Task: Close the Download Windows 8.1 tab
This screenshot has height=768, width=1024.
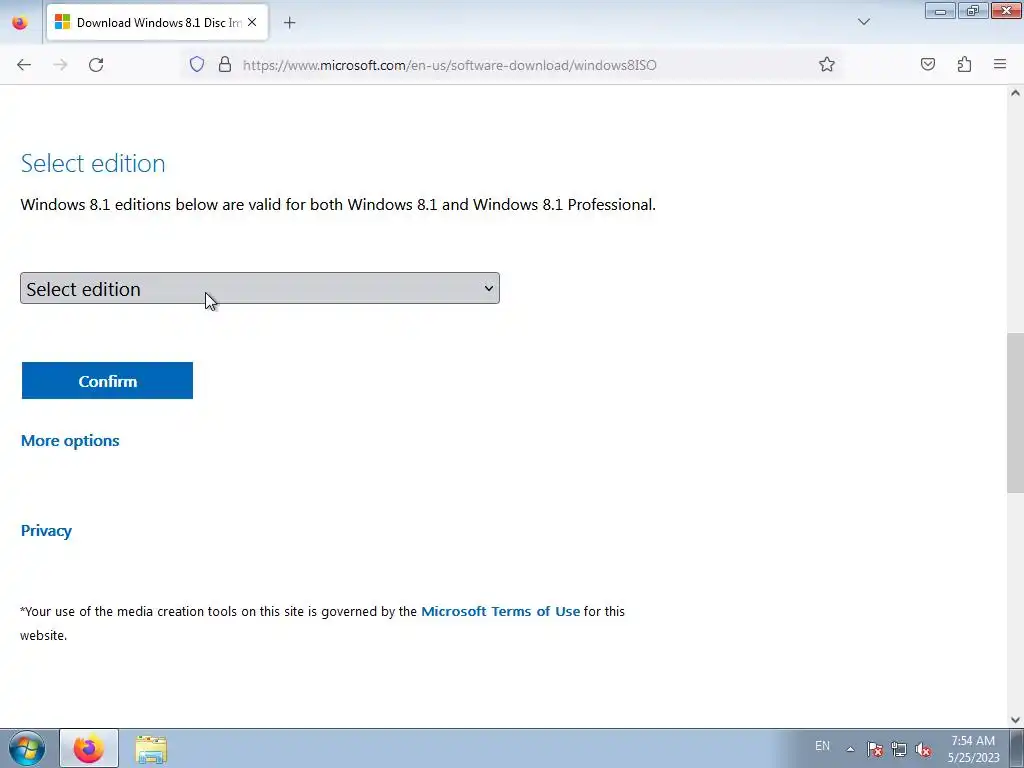Action: 252,22
